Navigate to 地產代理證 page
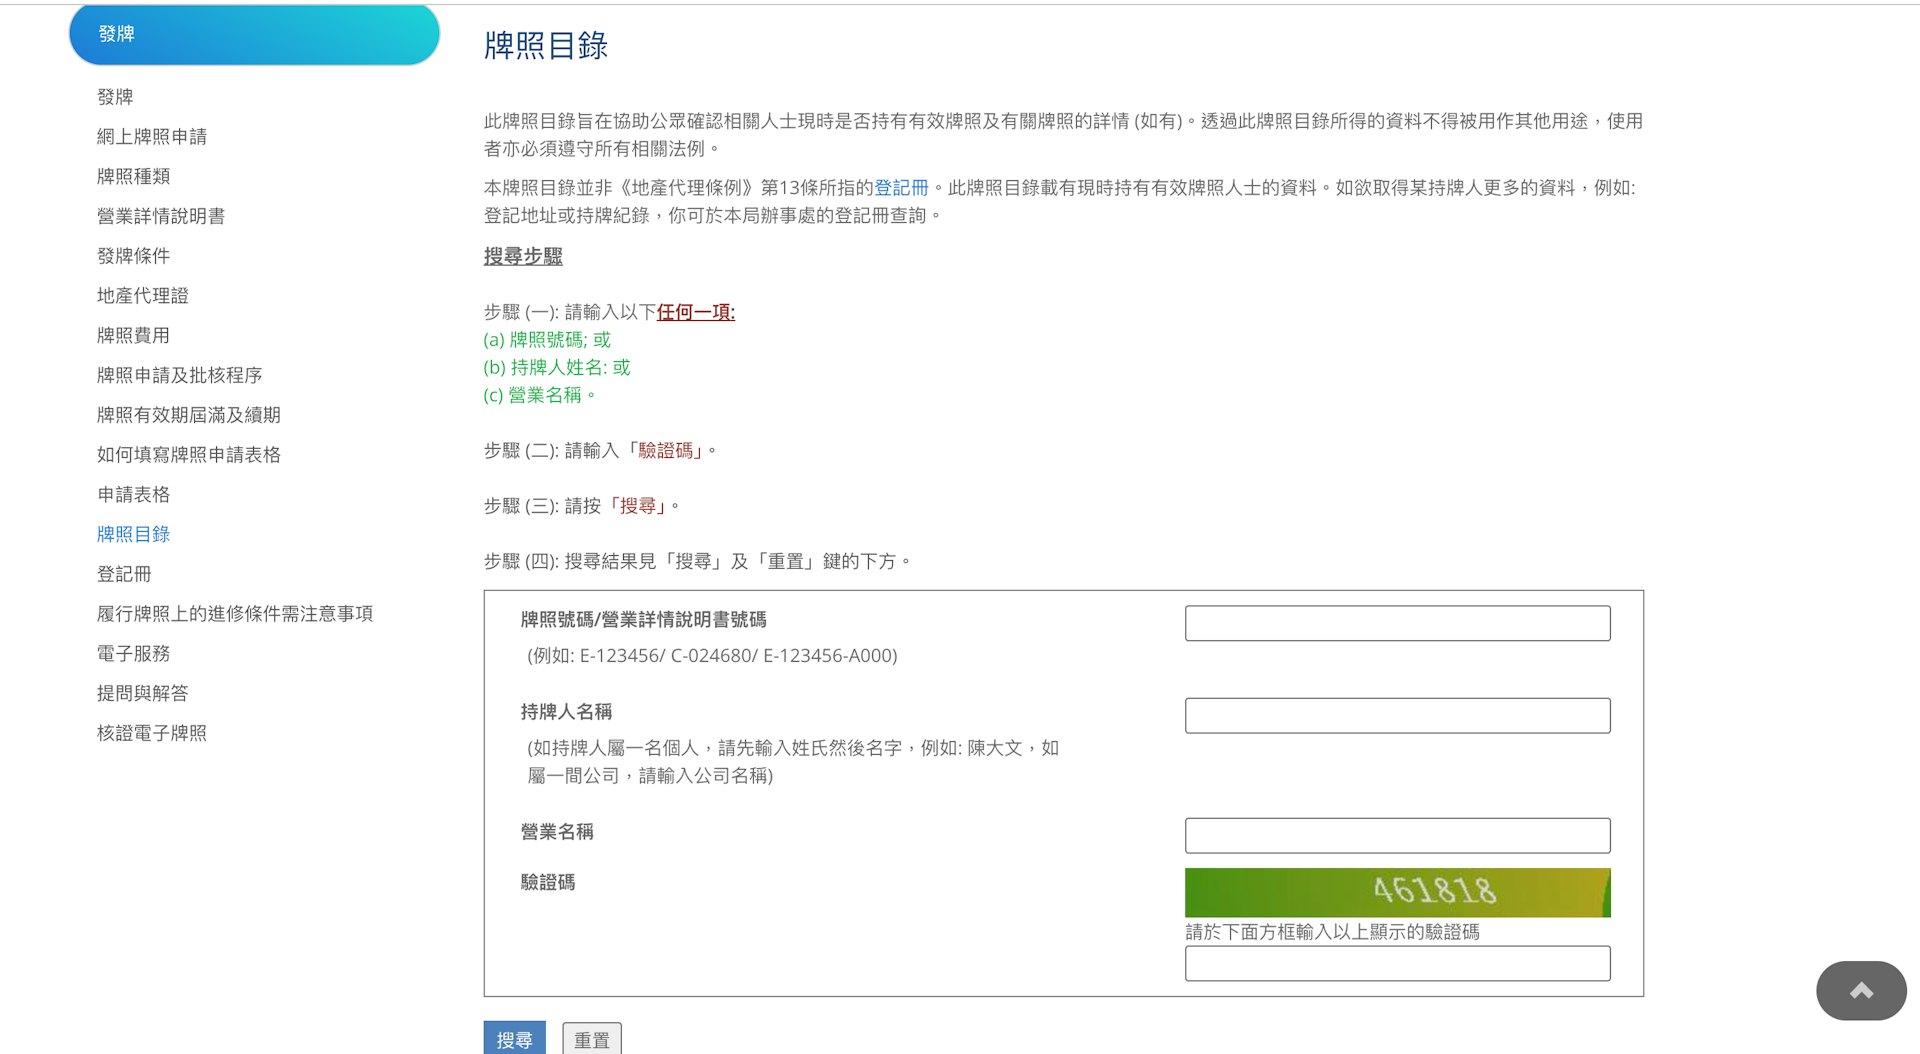This screenshot has width=1920, height=1054. tap(143, 296)
